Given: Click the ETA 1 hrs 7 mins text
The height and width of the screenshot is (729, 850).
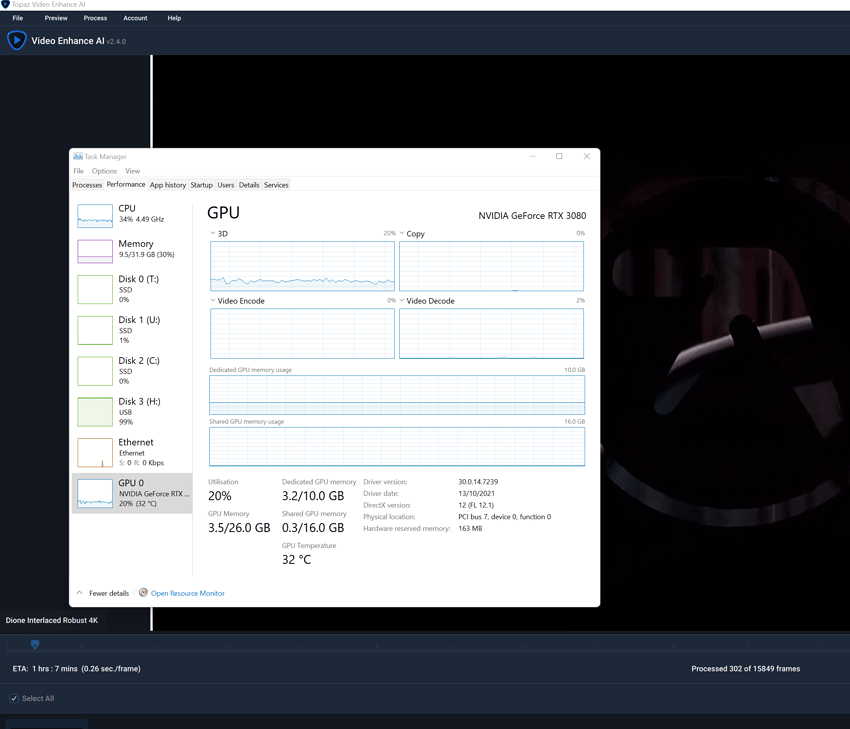Looking at the screenshot, I should pos(76,668).
